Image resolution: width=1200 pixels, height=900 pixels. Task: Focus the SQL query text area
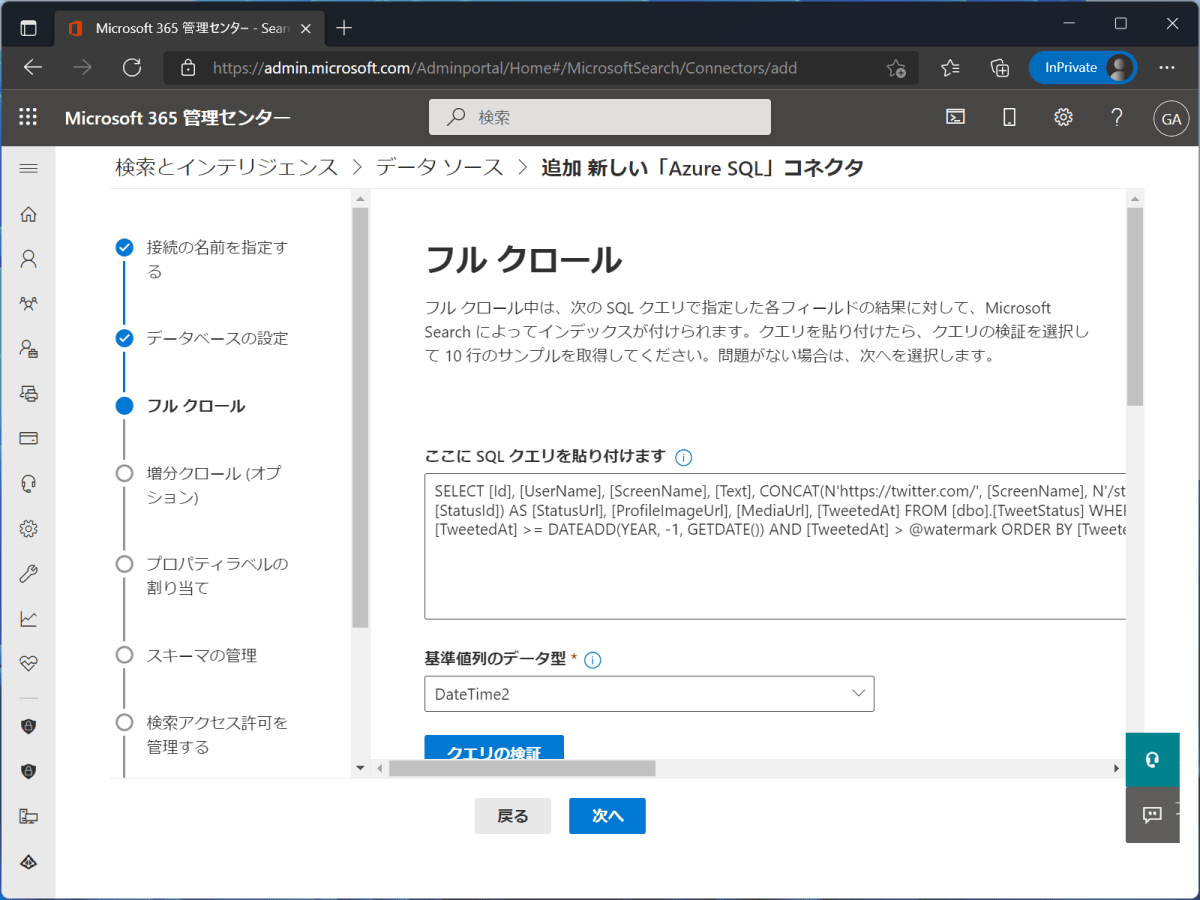click(x=775, y=547)
